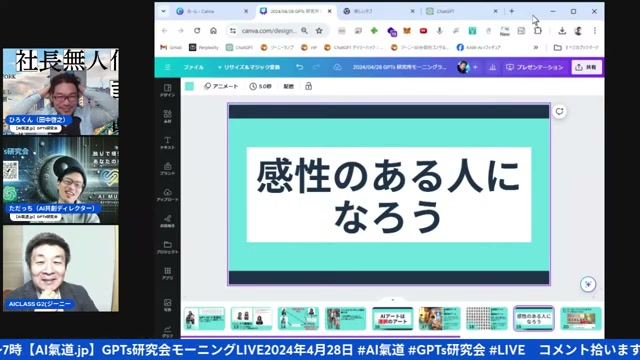The image size is (640, 360).
Task: Open the Position button in toolbar
Action: (x=289, y=86)
